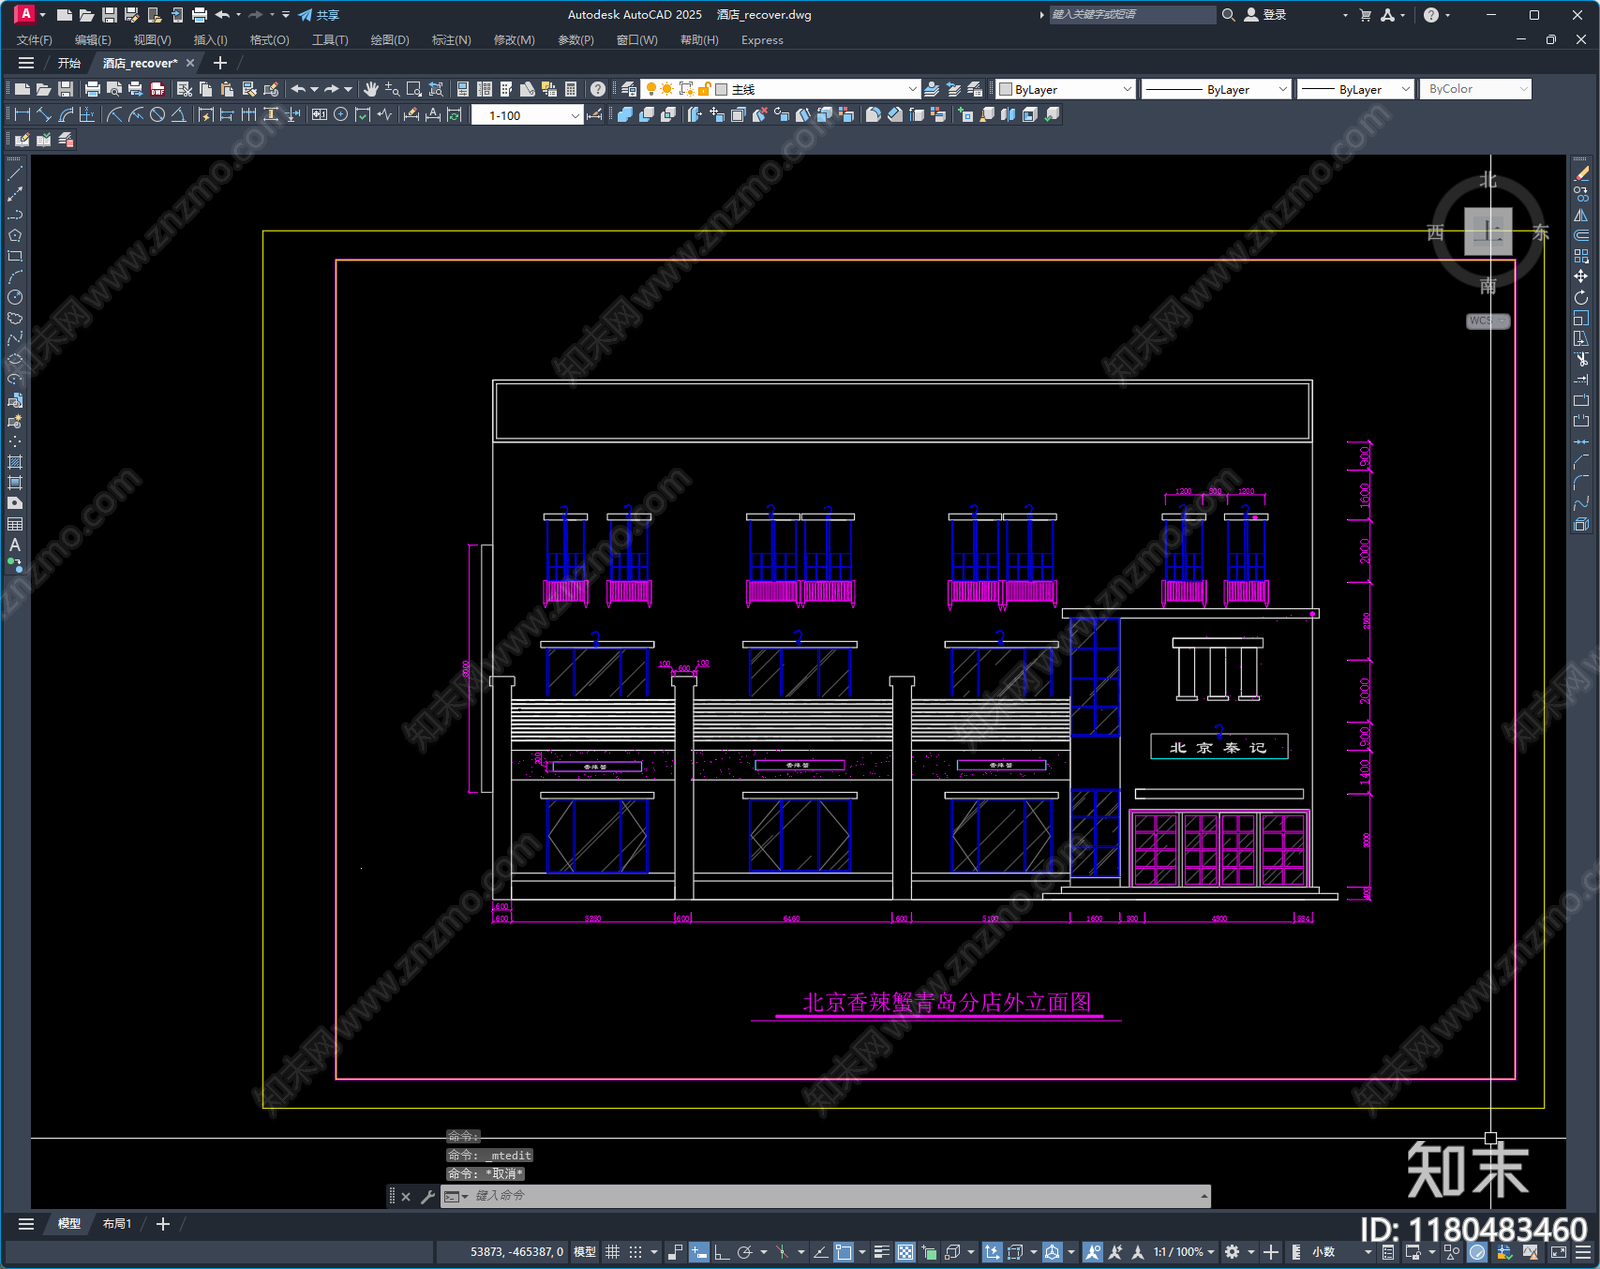Select the Linear dimension tool

coord(22,115)
